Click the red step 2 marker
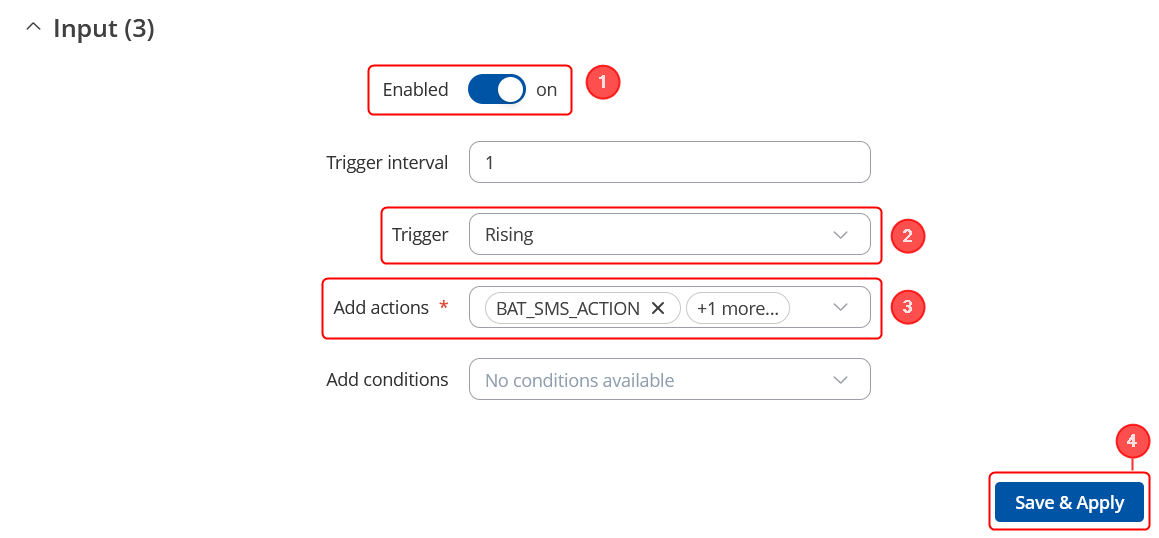 pyautogui.click(x=907, y=236)
